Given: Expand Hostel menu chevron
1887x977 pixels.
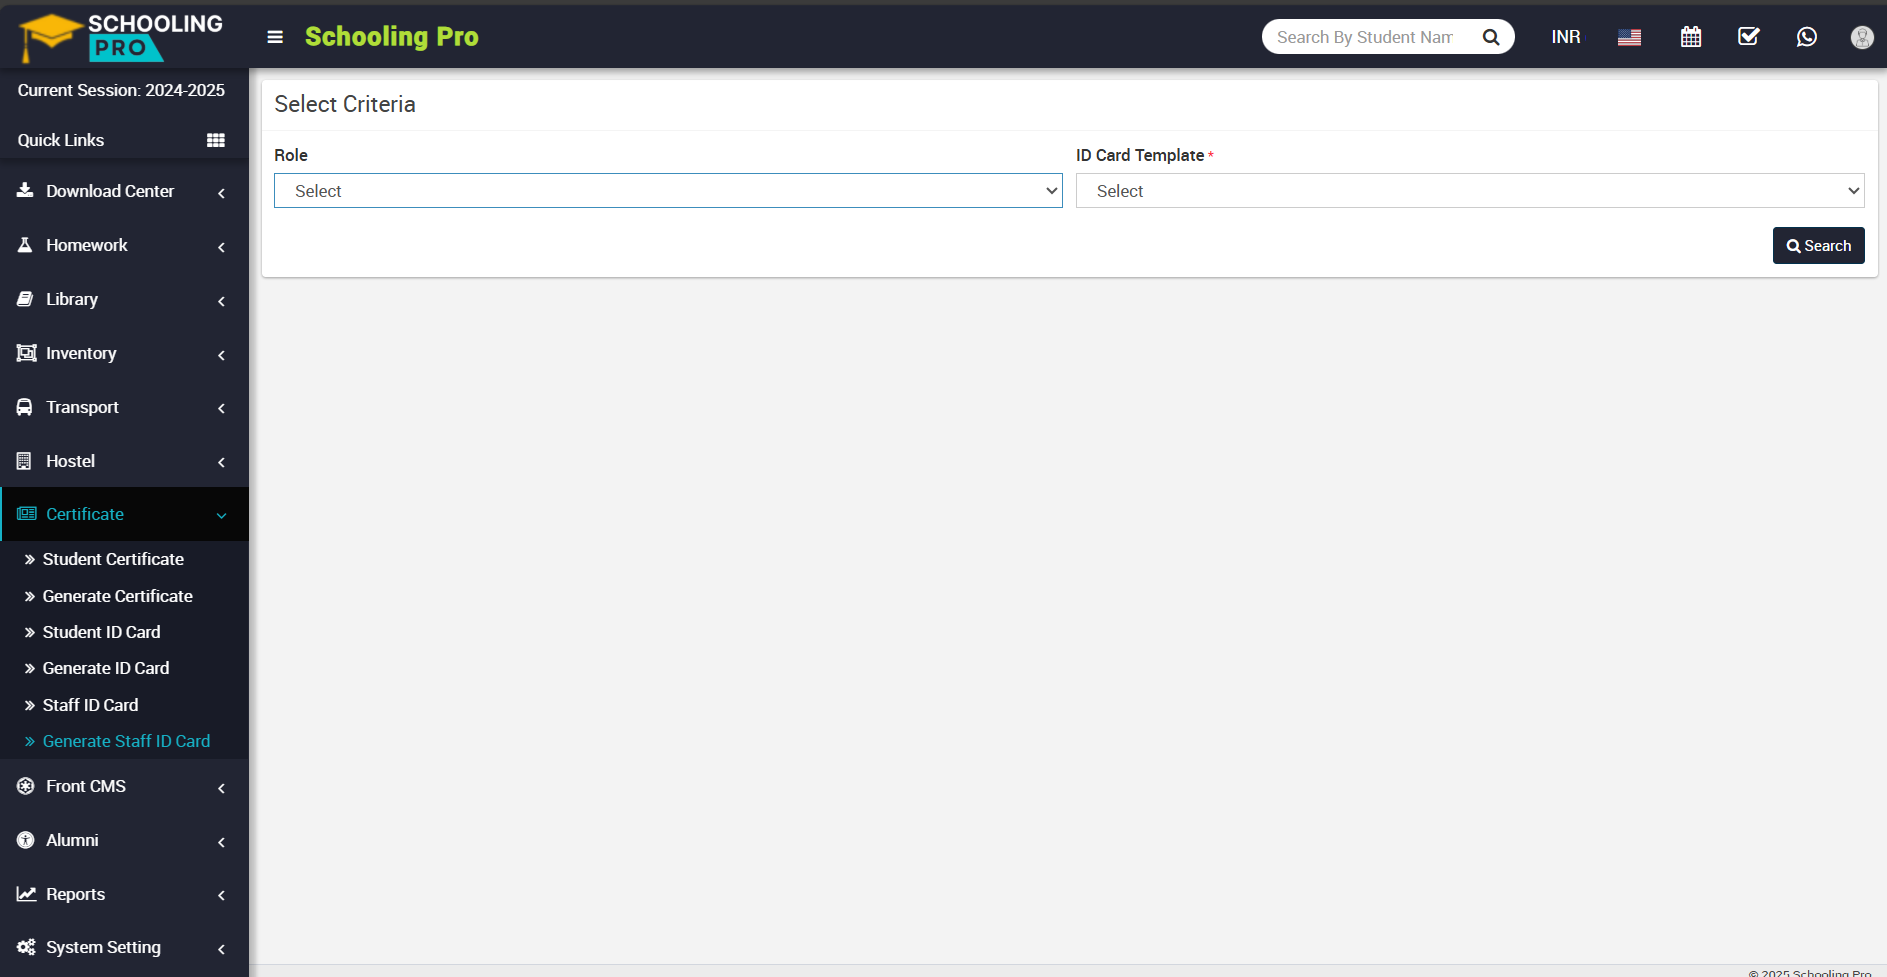Looking at the screenshot, I should 221,462.
